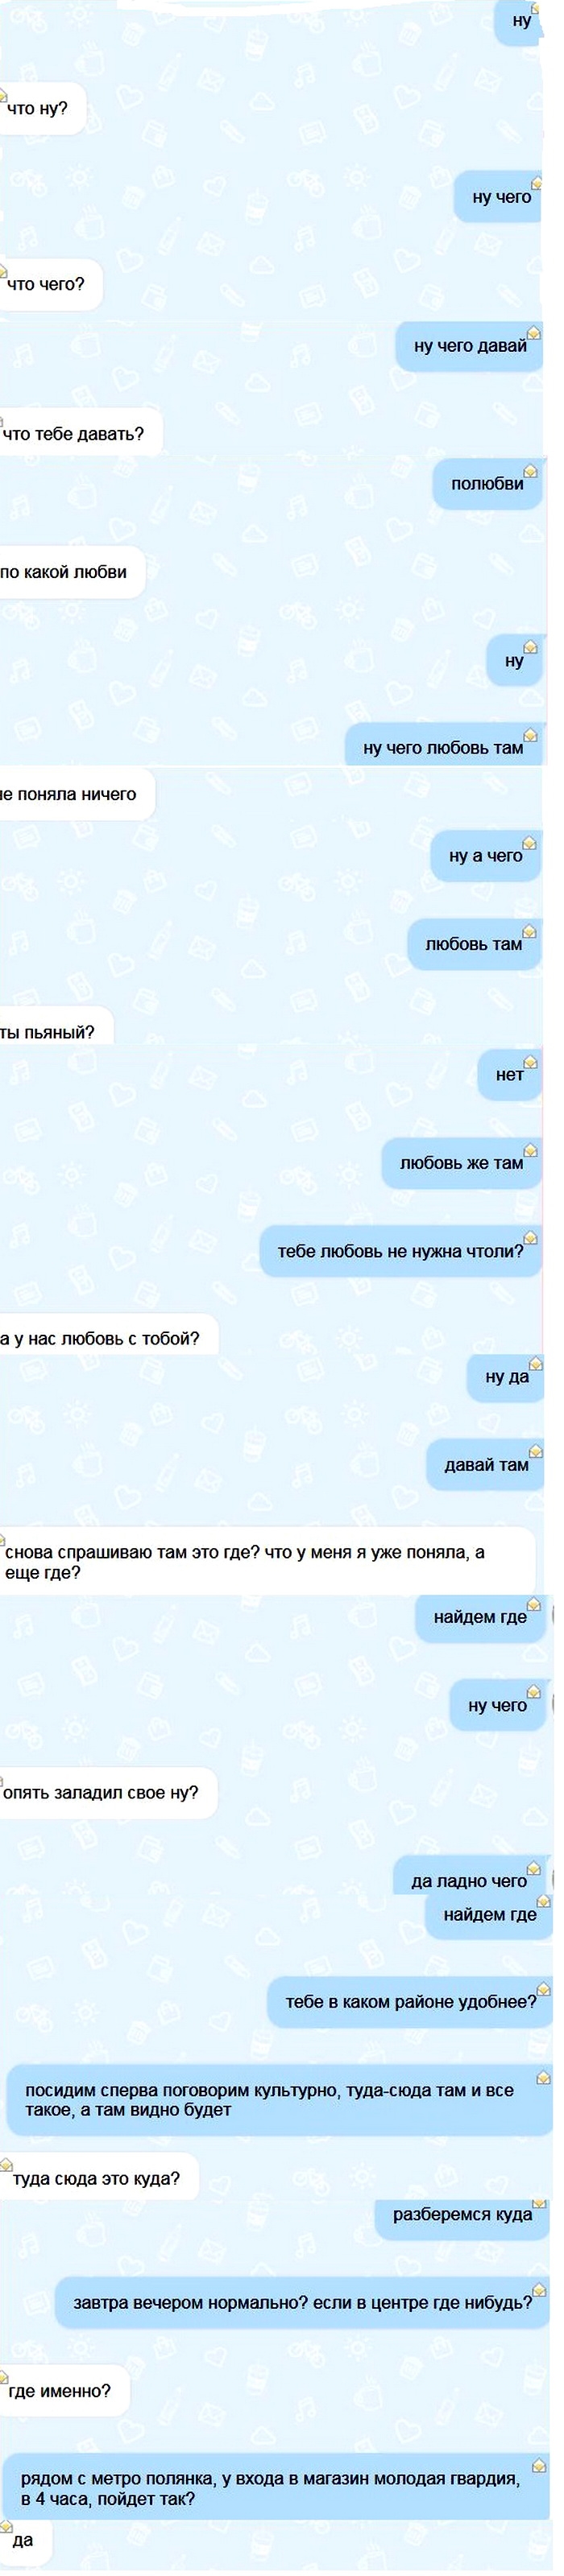Select the "что тебе давать?" message bubble
Screen dimensions: 564x2576
pyautogui.click(x=81, y=434)
